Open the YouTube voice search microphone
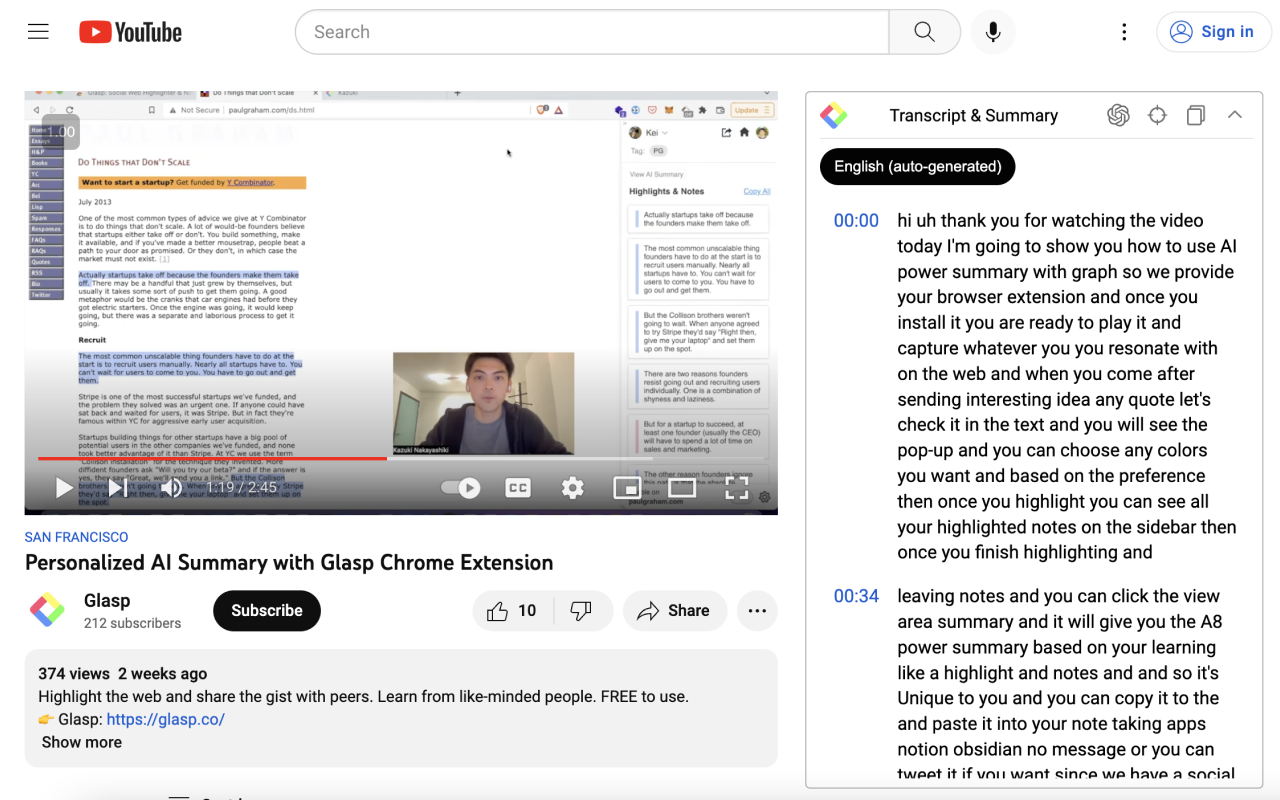This screenshot has height=800, width=1280. pyautogui.click(x=992, y=31)
